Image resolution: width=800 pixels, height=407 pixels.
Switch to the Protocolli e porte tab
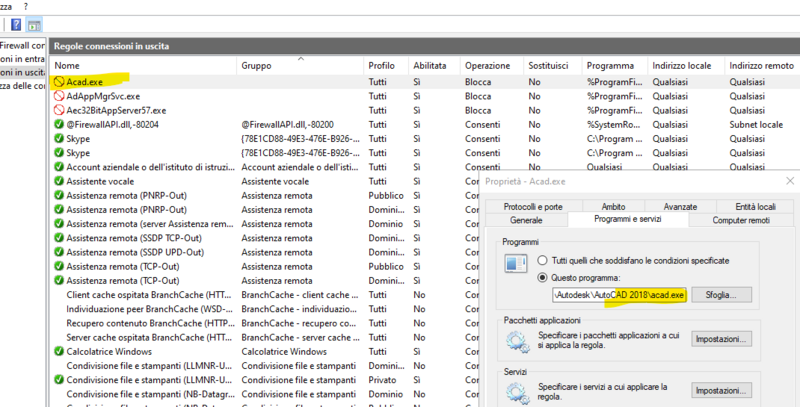pos(535,206)
